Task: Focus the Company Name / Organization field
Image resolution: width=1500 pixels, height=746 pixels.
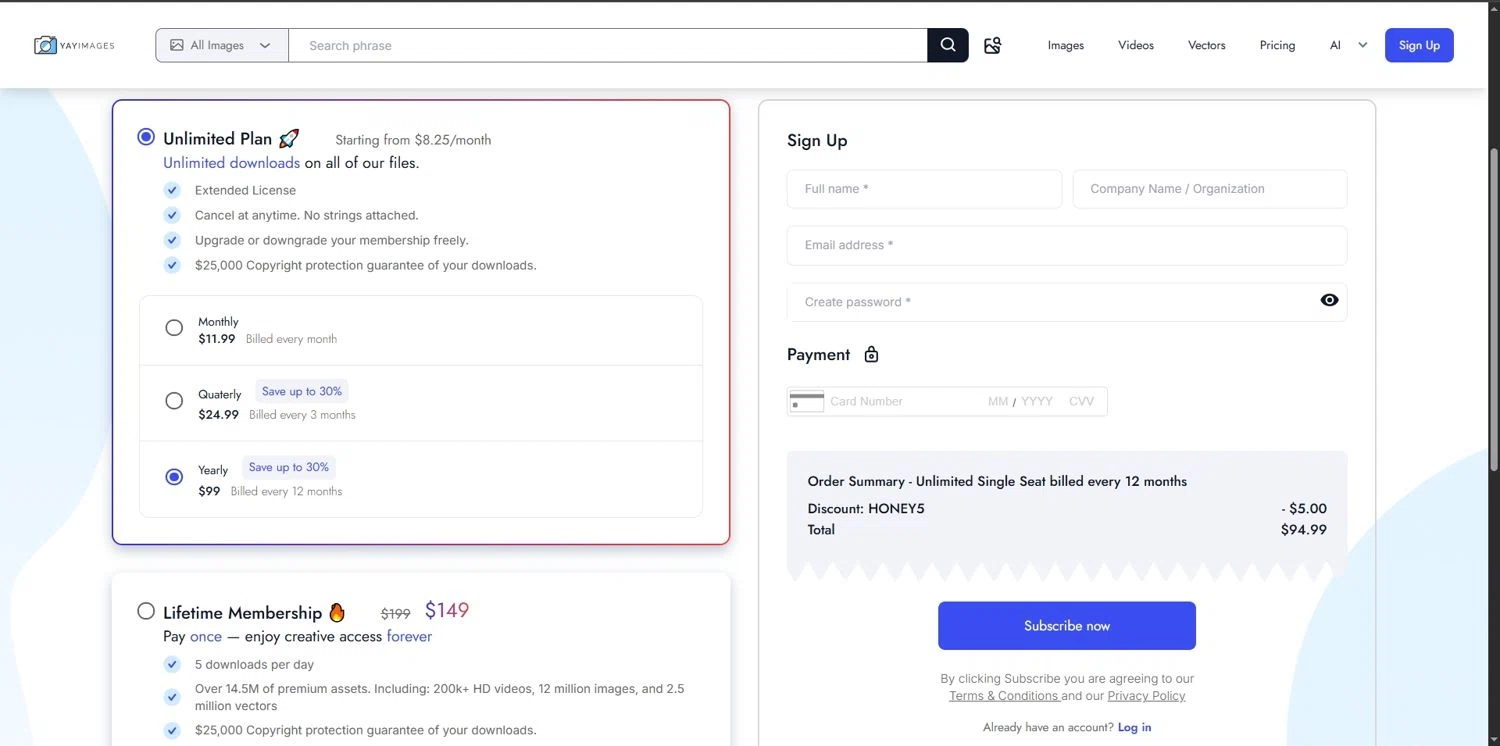Action: [1210, 189]
